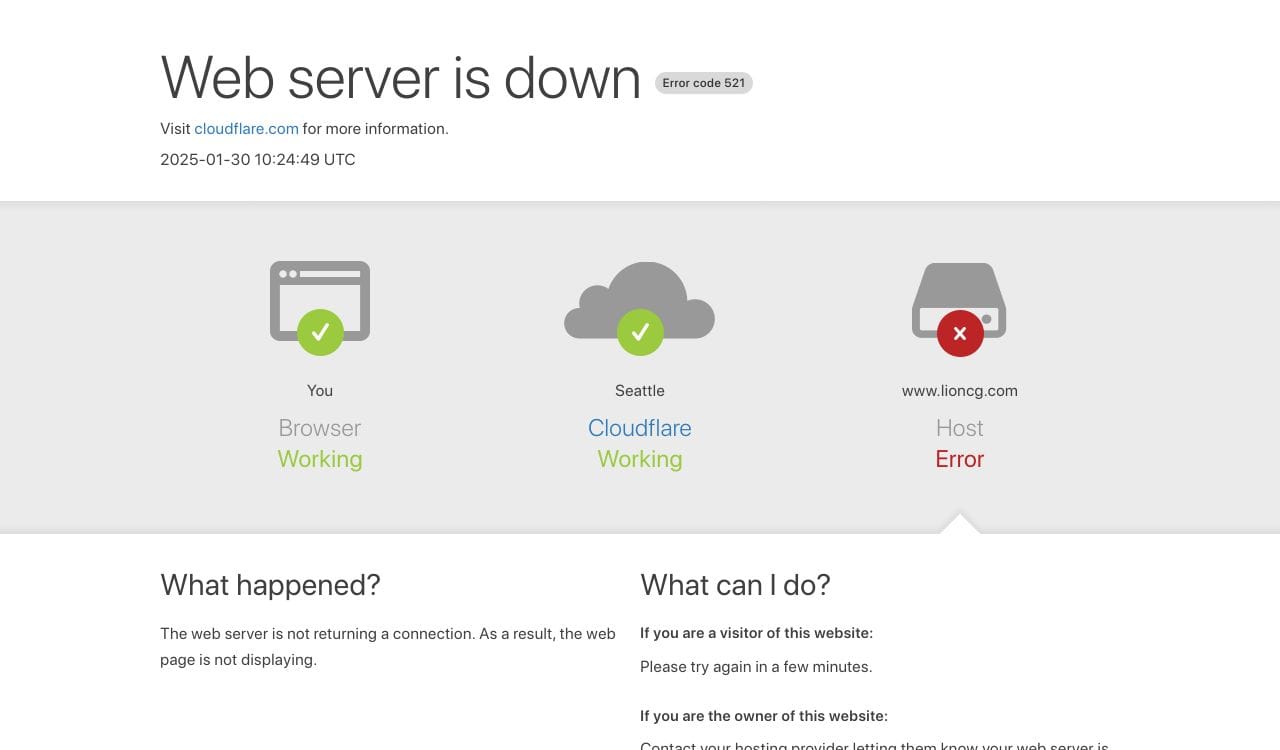Screen dimensions: 1280x750
Task: Click the Working status under Browser
Action: pos(320,459)
